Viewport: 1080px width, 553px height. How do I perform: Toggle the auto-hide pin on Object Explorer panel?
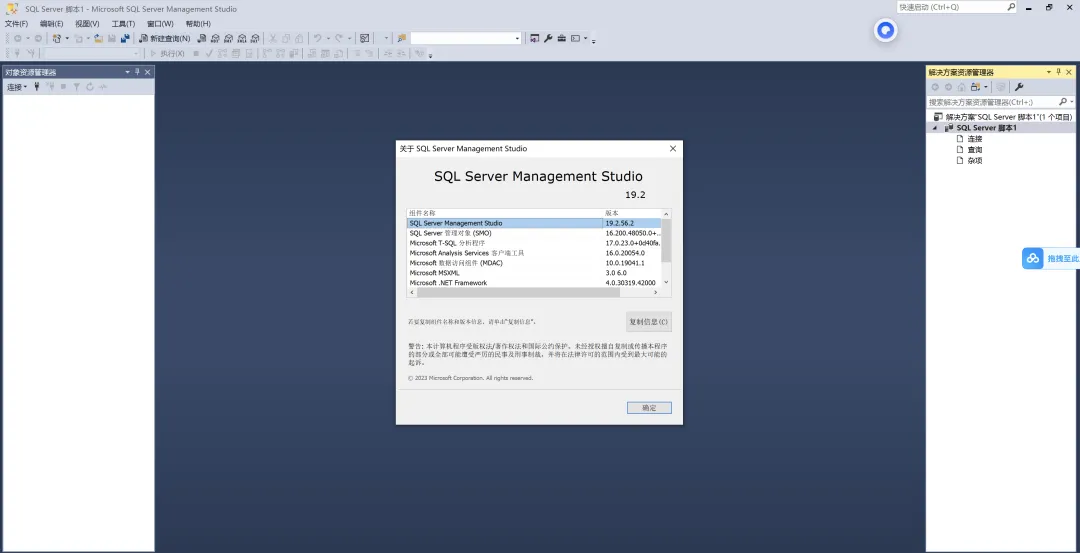pos(136,72)
